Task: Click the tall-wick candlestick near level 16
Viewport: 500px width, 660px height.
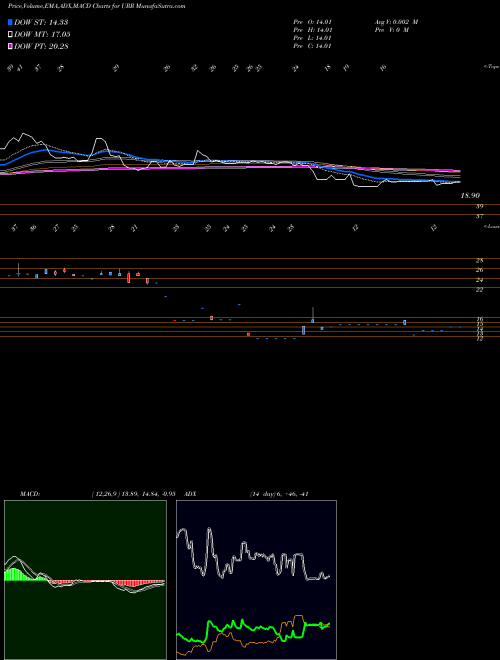Action: [x=313, y=316]
